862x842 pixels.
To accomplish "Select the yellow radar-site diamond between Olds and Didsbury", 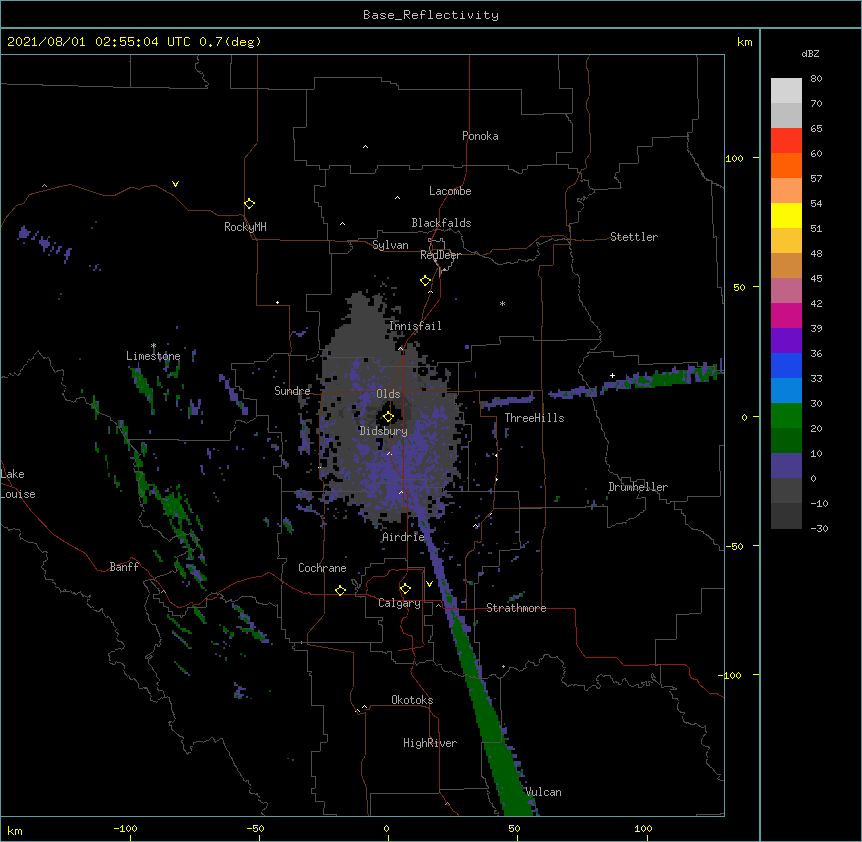I will [x=389, y=417].
